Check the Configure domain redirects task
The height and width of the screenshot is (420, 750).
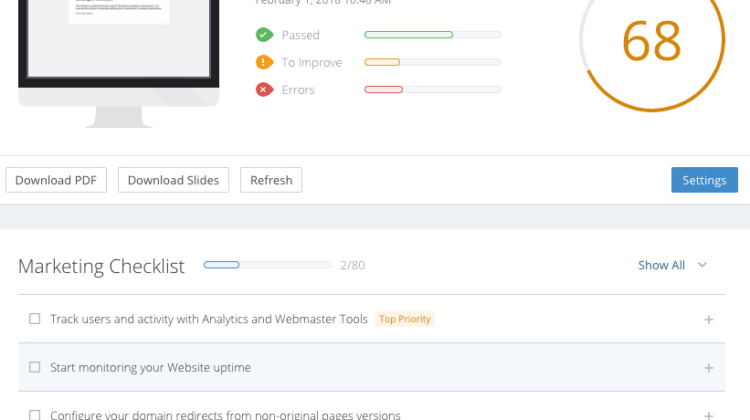[34, 415]
